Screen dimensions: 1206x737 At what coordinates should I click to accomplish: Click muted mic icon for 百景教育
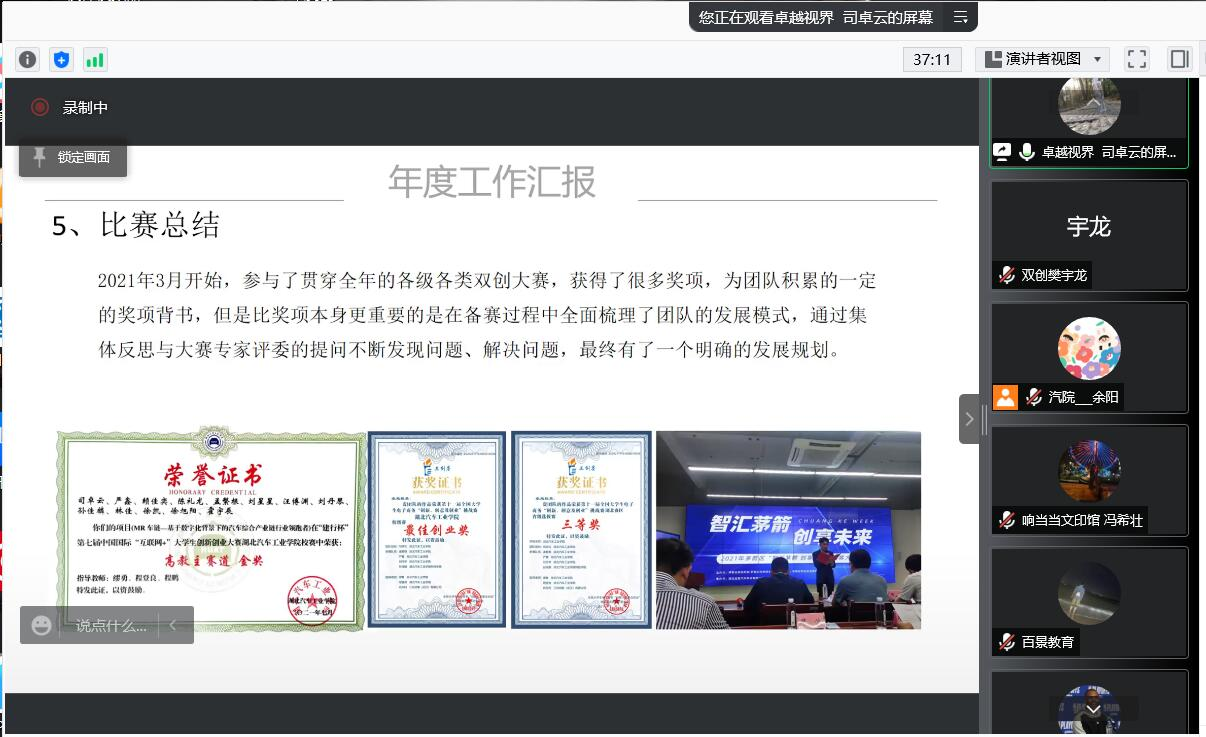pos(1006,642)
